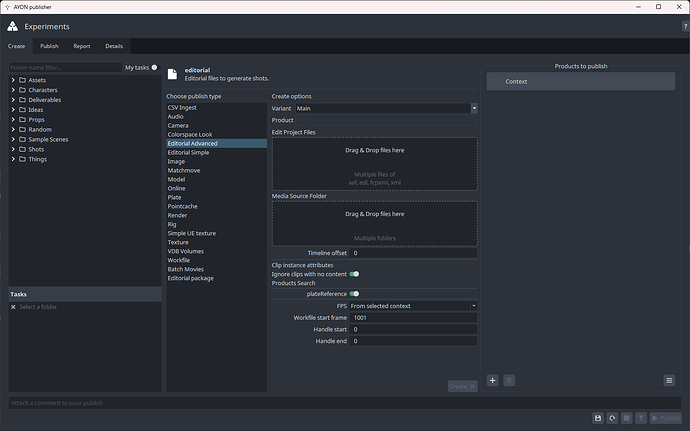Click the stop icon beside the filter icon
The width and height of the screenshot is (690, 431).
point(626,418)
